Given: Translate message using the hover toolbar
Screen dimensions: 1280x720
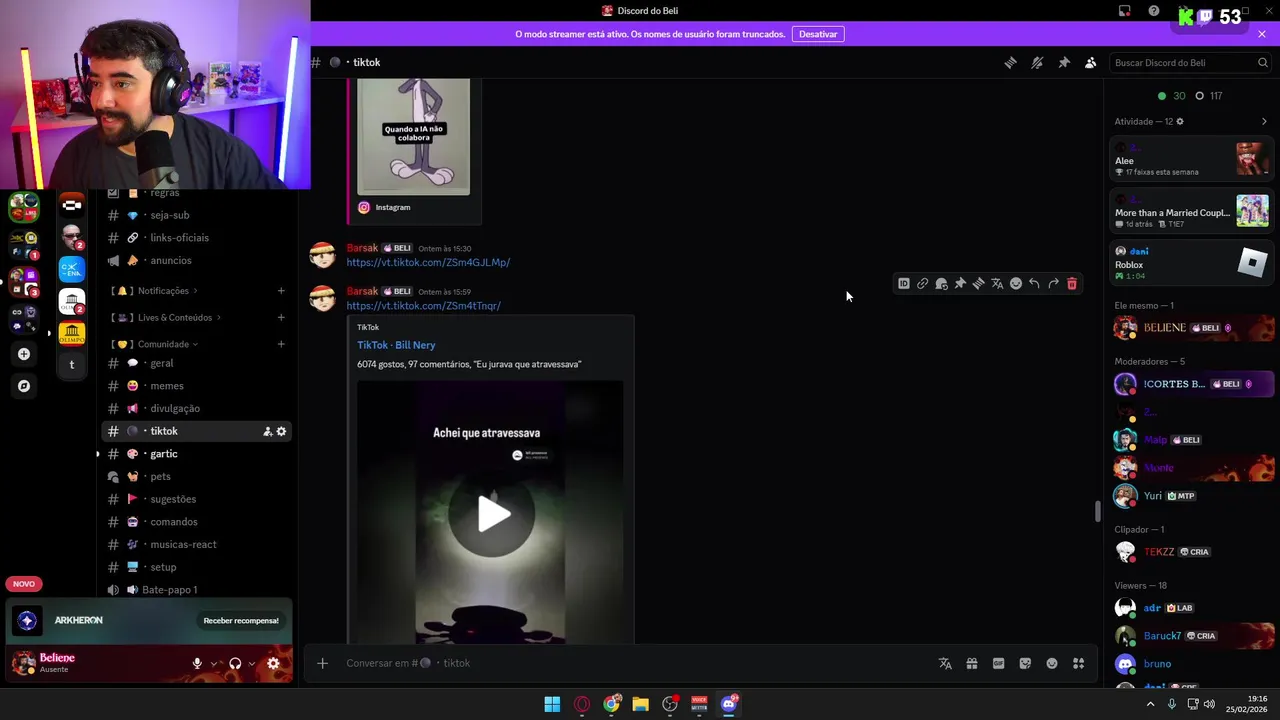Looking at the screenshot, I should click(997, 284).
